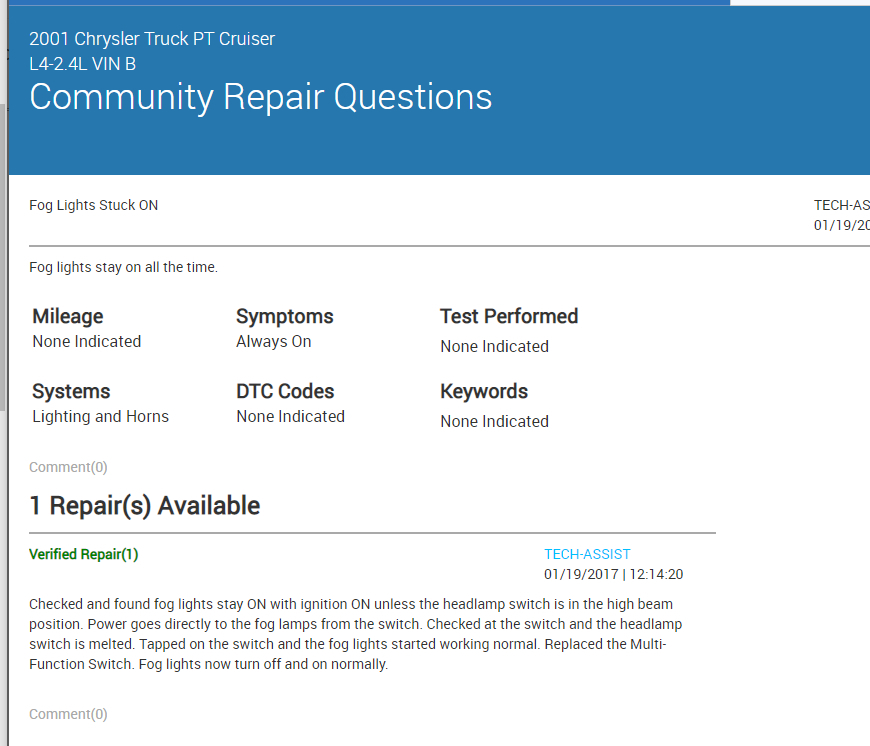The width and height of the screenshot is (870, 746).
Task: Click the 'Lighting and Horns' system value
Action: click(x=100, y=416)
